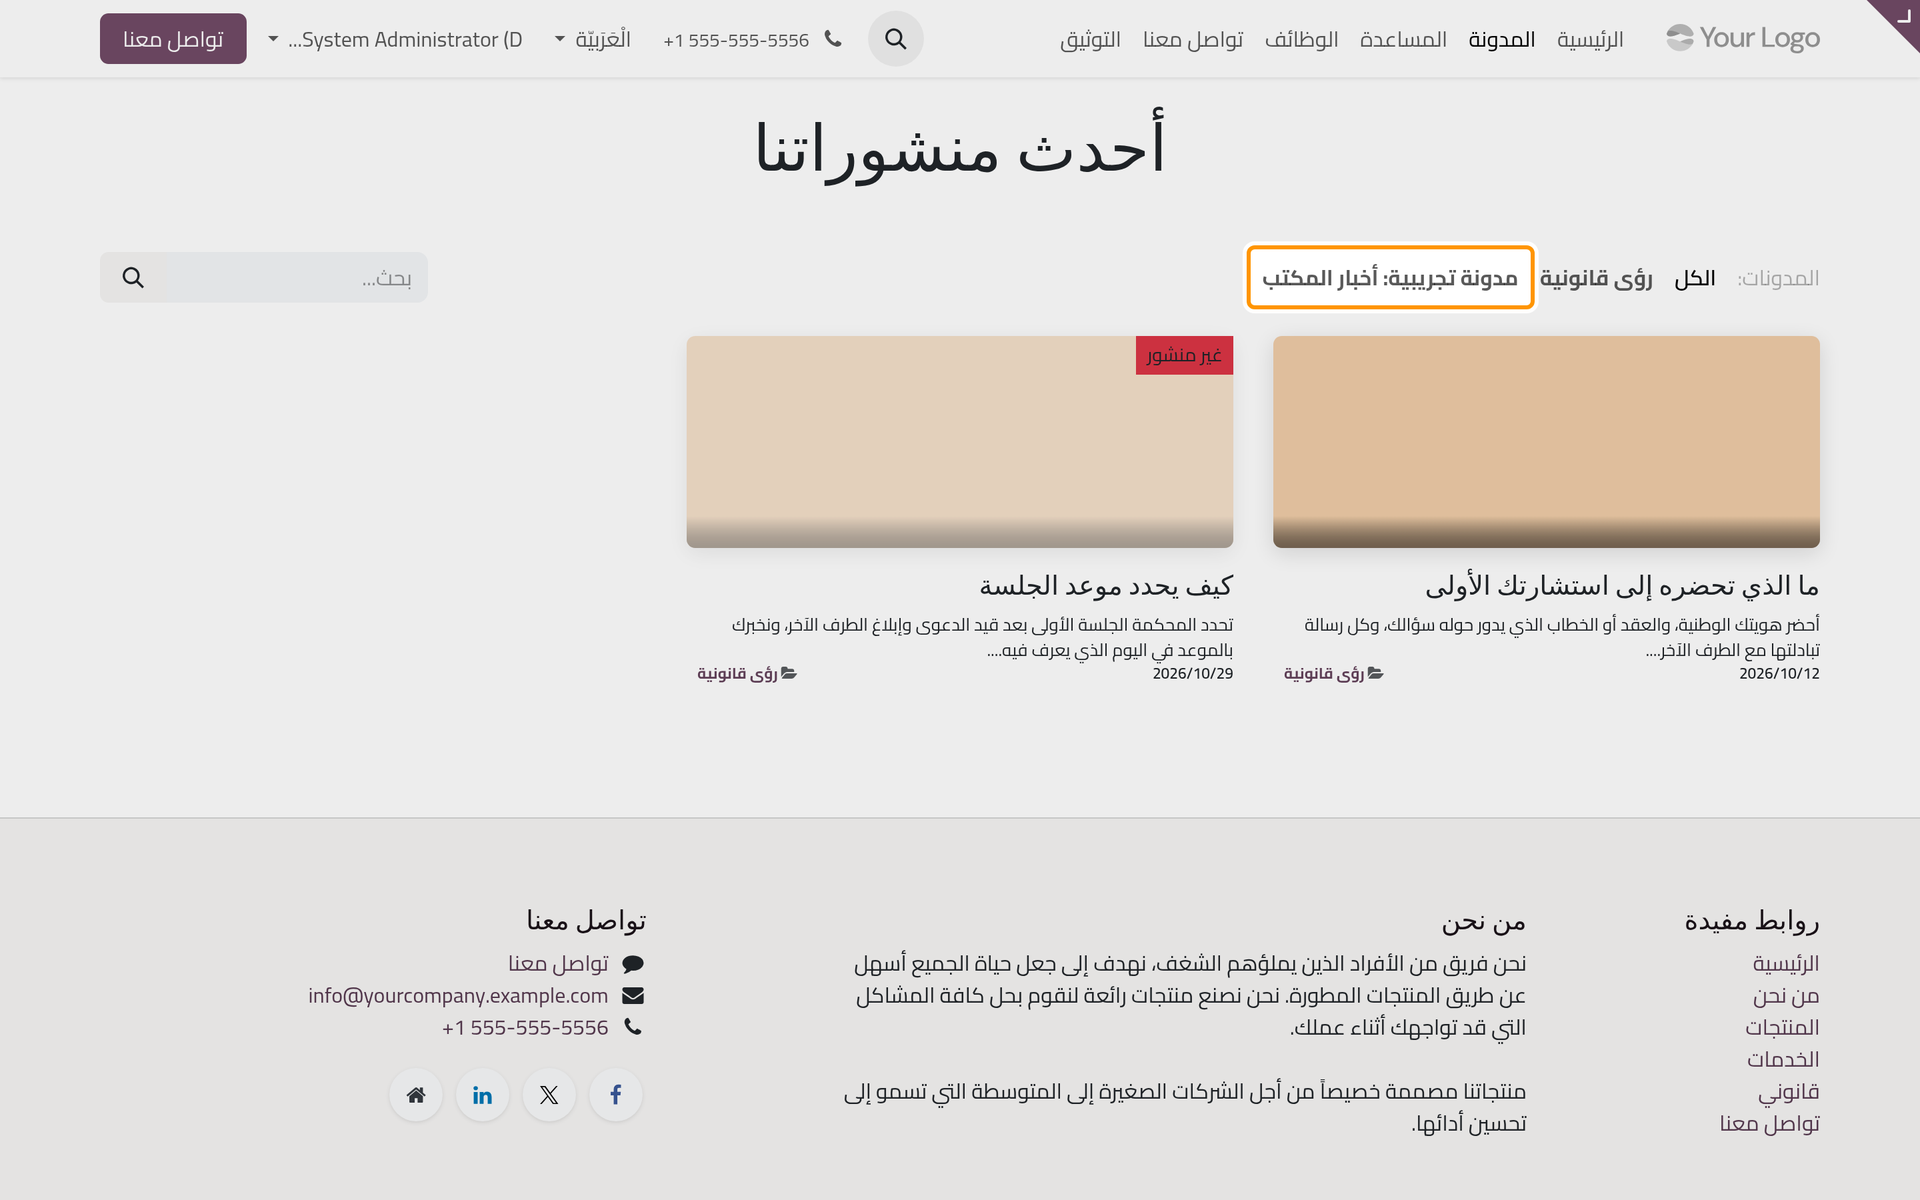
Task: Click footer email info@yourcompany.example.com
Action: [x=458, y=995]
